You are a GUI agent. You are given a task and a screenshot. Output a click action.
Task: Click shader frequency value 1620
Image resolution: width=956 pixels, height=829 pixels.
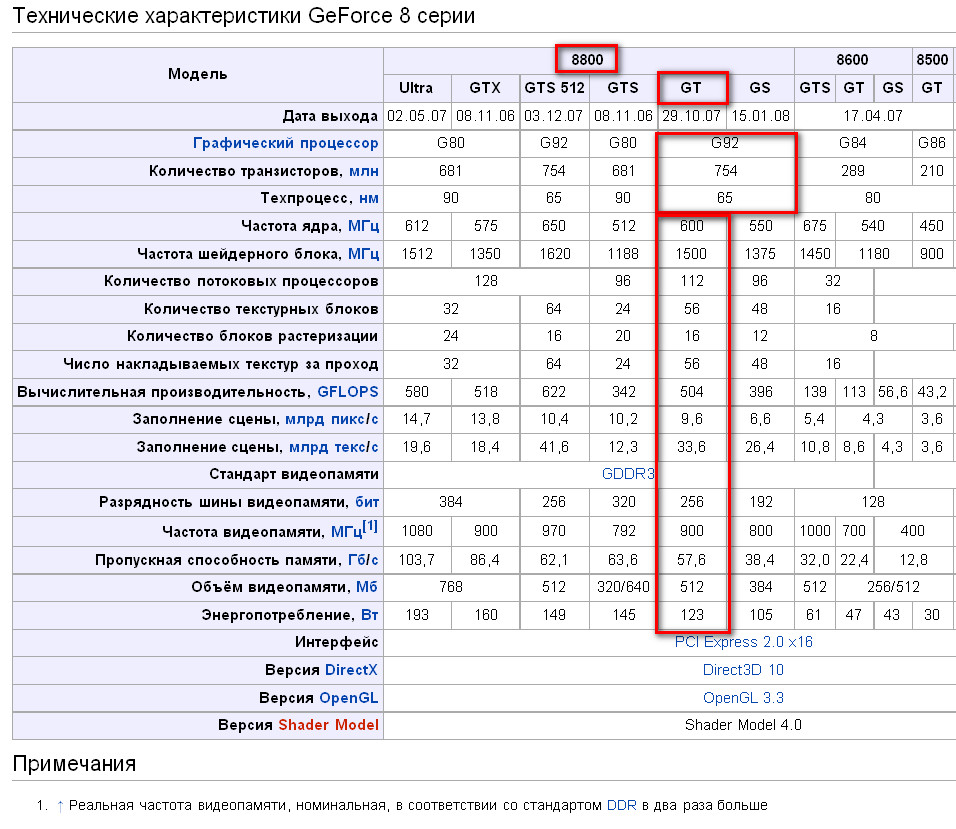point(554,254)
